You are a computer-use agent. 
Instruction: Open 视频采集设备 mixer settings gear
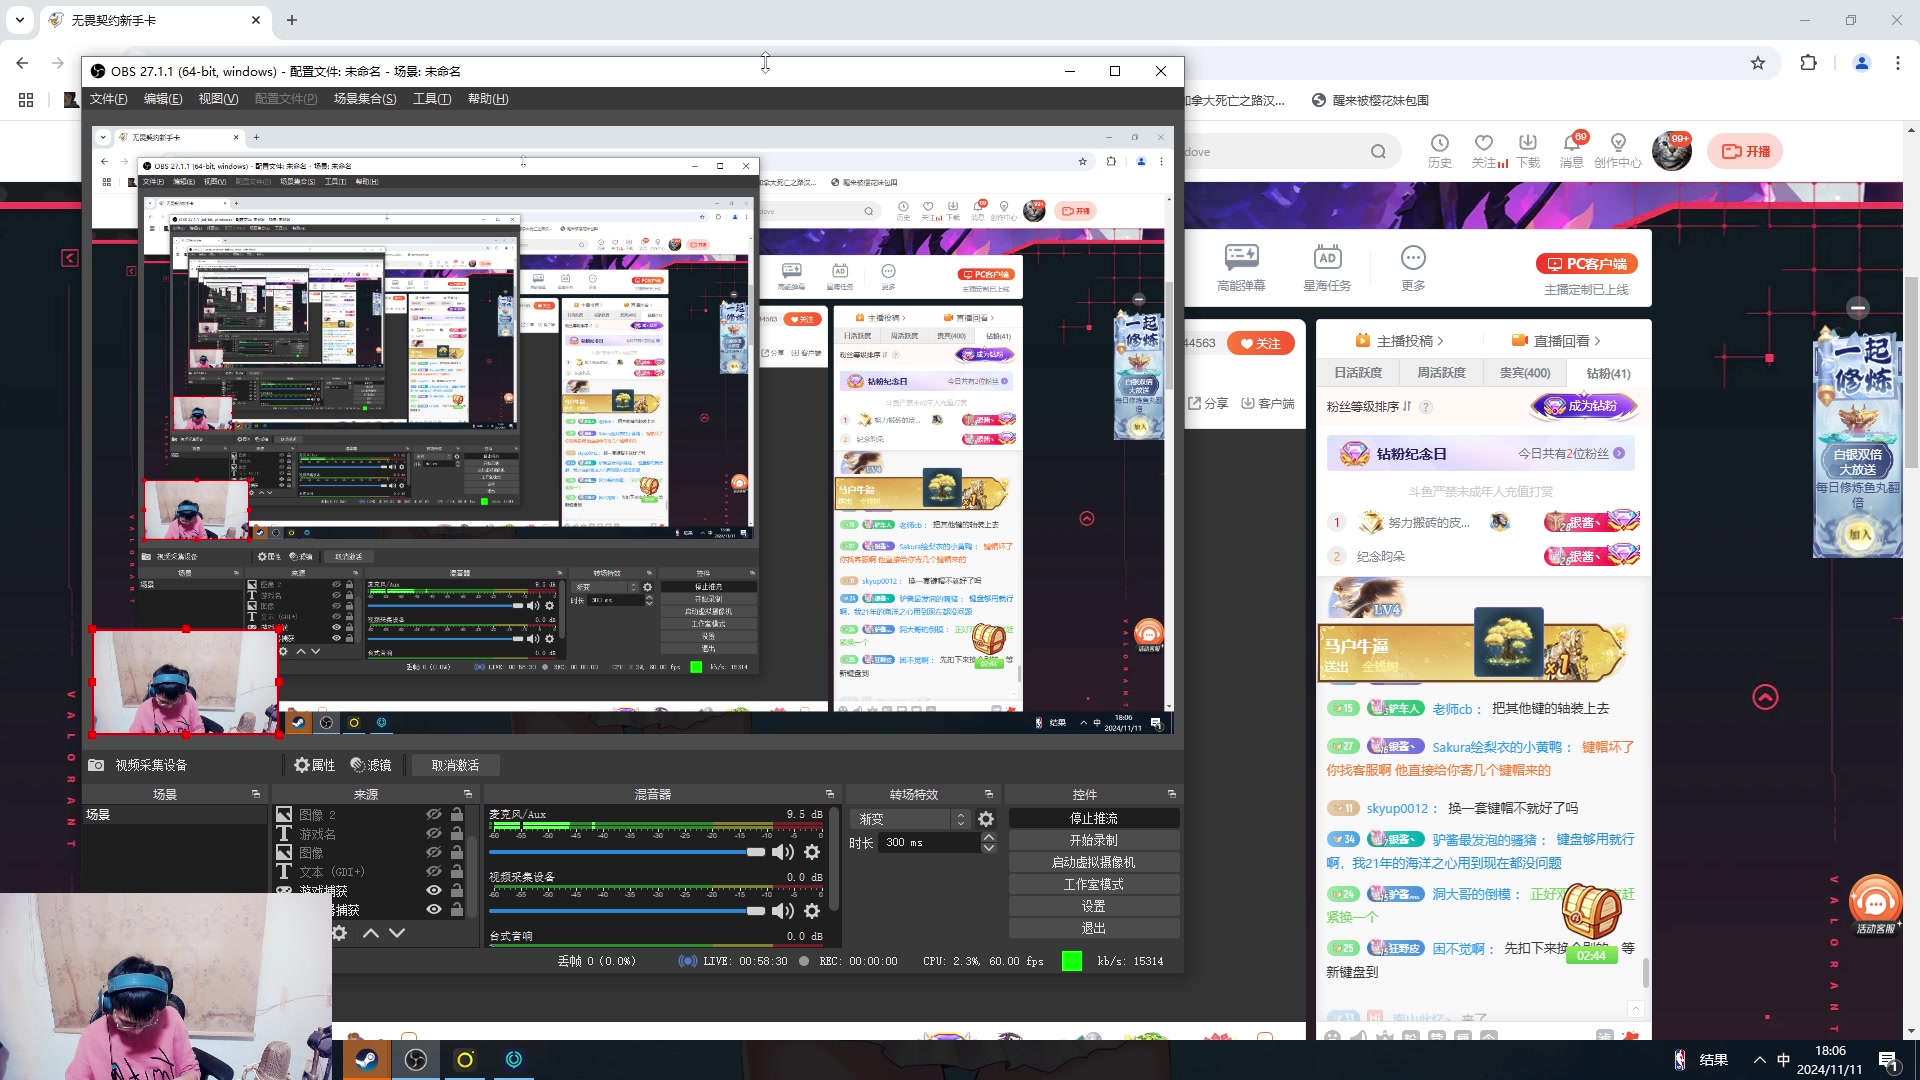pyautogui.click(x=812, y=911)
